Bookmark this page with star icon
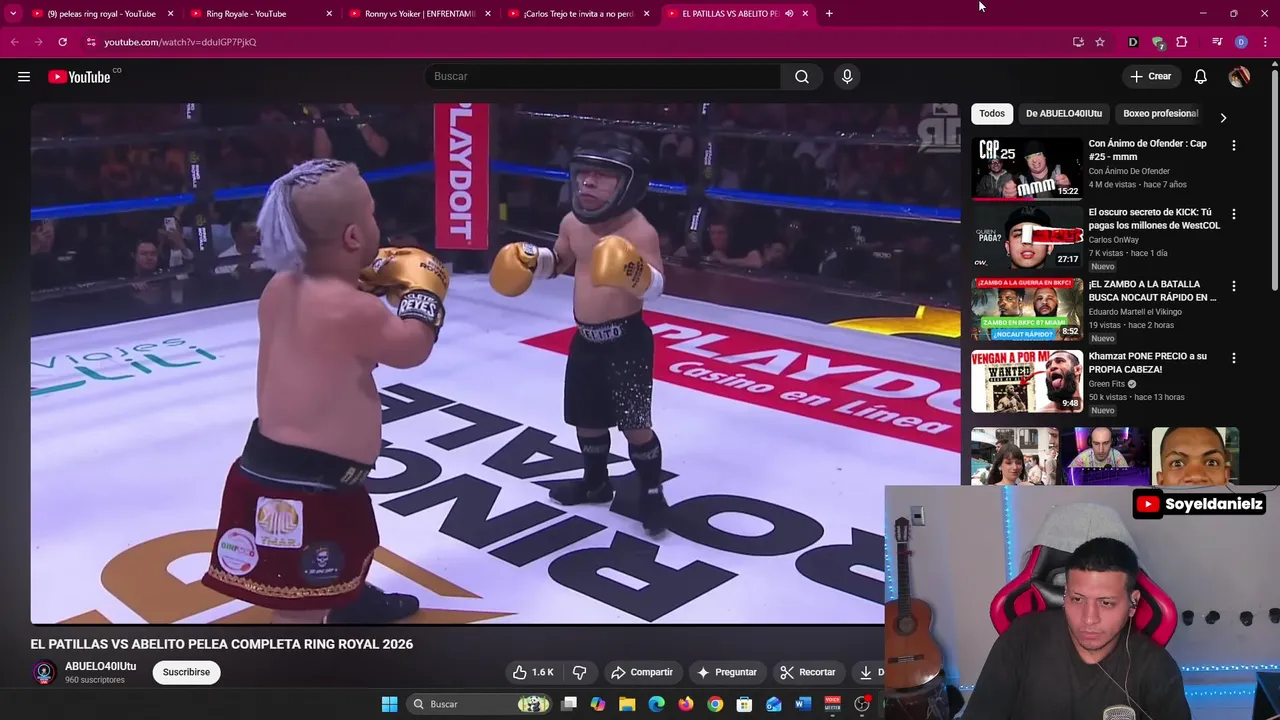The width and height of the screenshot is (1280, 720). click(1100, 42)
